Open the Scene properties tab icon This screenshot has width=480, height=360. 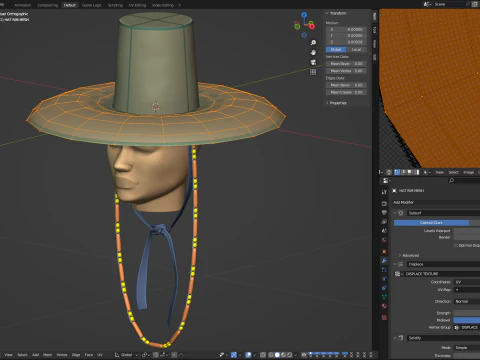[384, 231]
